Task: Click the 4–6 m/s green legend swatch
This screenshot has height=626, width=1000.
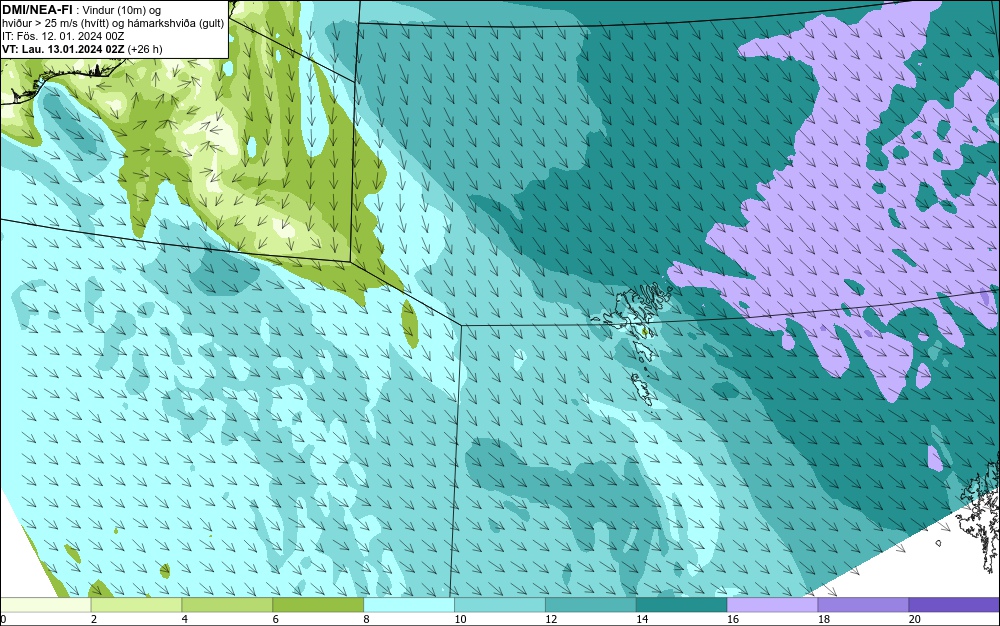Action: pyautogui.click(x=227, y=604)
